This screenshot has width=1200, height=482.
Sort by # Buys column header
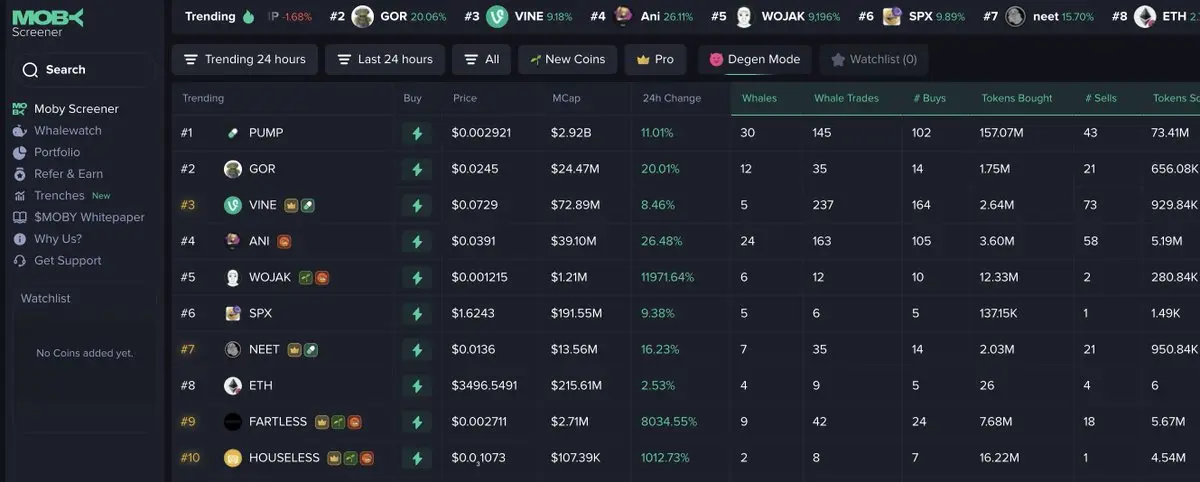[x=929, y=98]
